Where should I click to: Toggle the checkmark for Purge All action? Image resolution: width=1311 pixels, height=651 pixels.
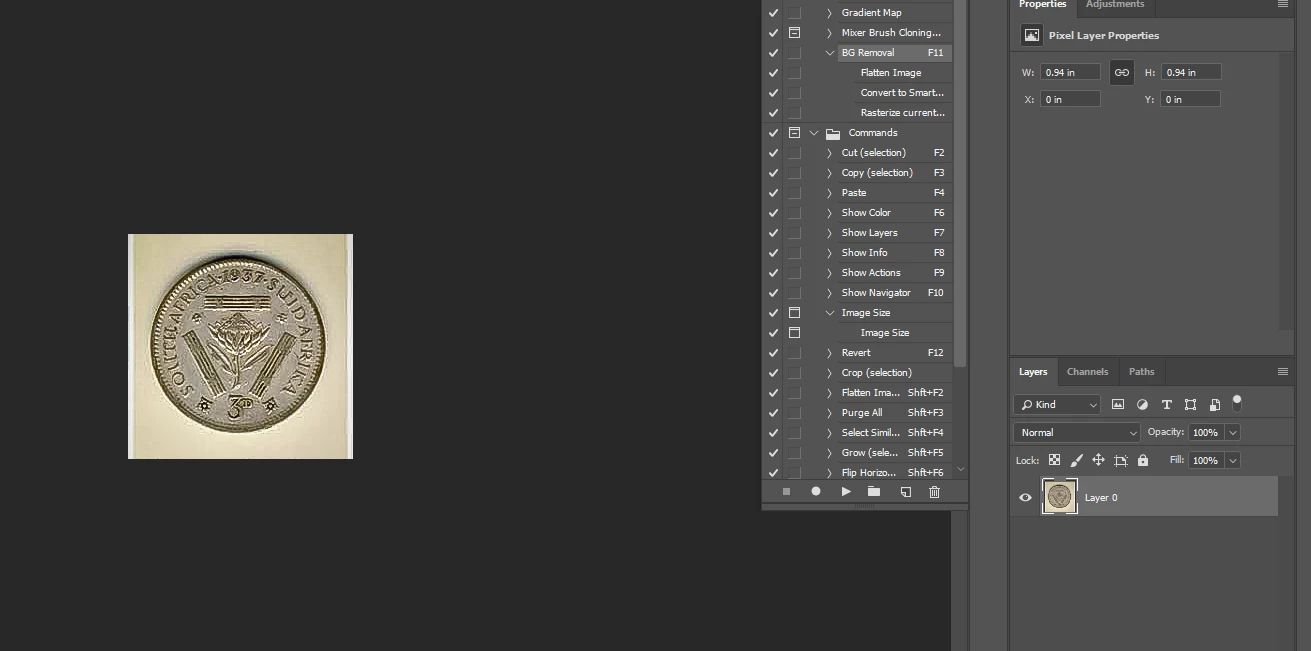click(773, 413)
